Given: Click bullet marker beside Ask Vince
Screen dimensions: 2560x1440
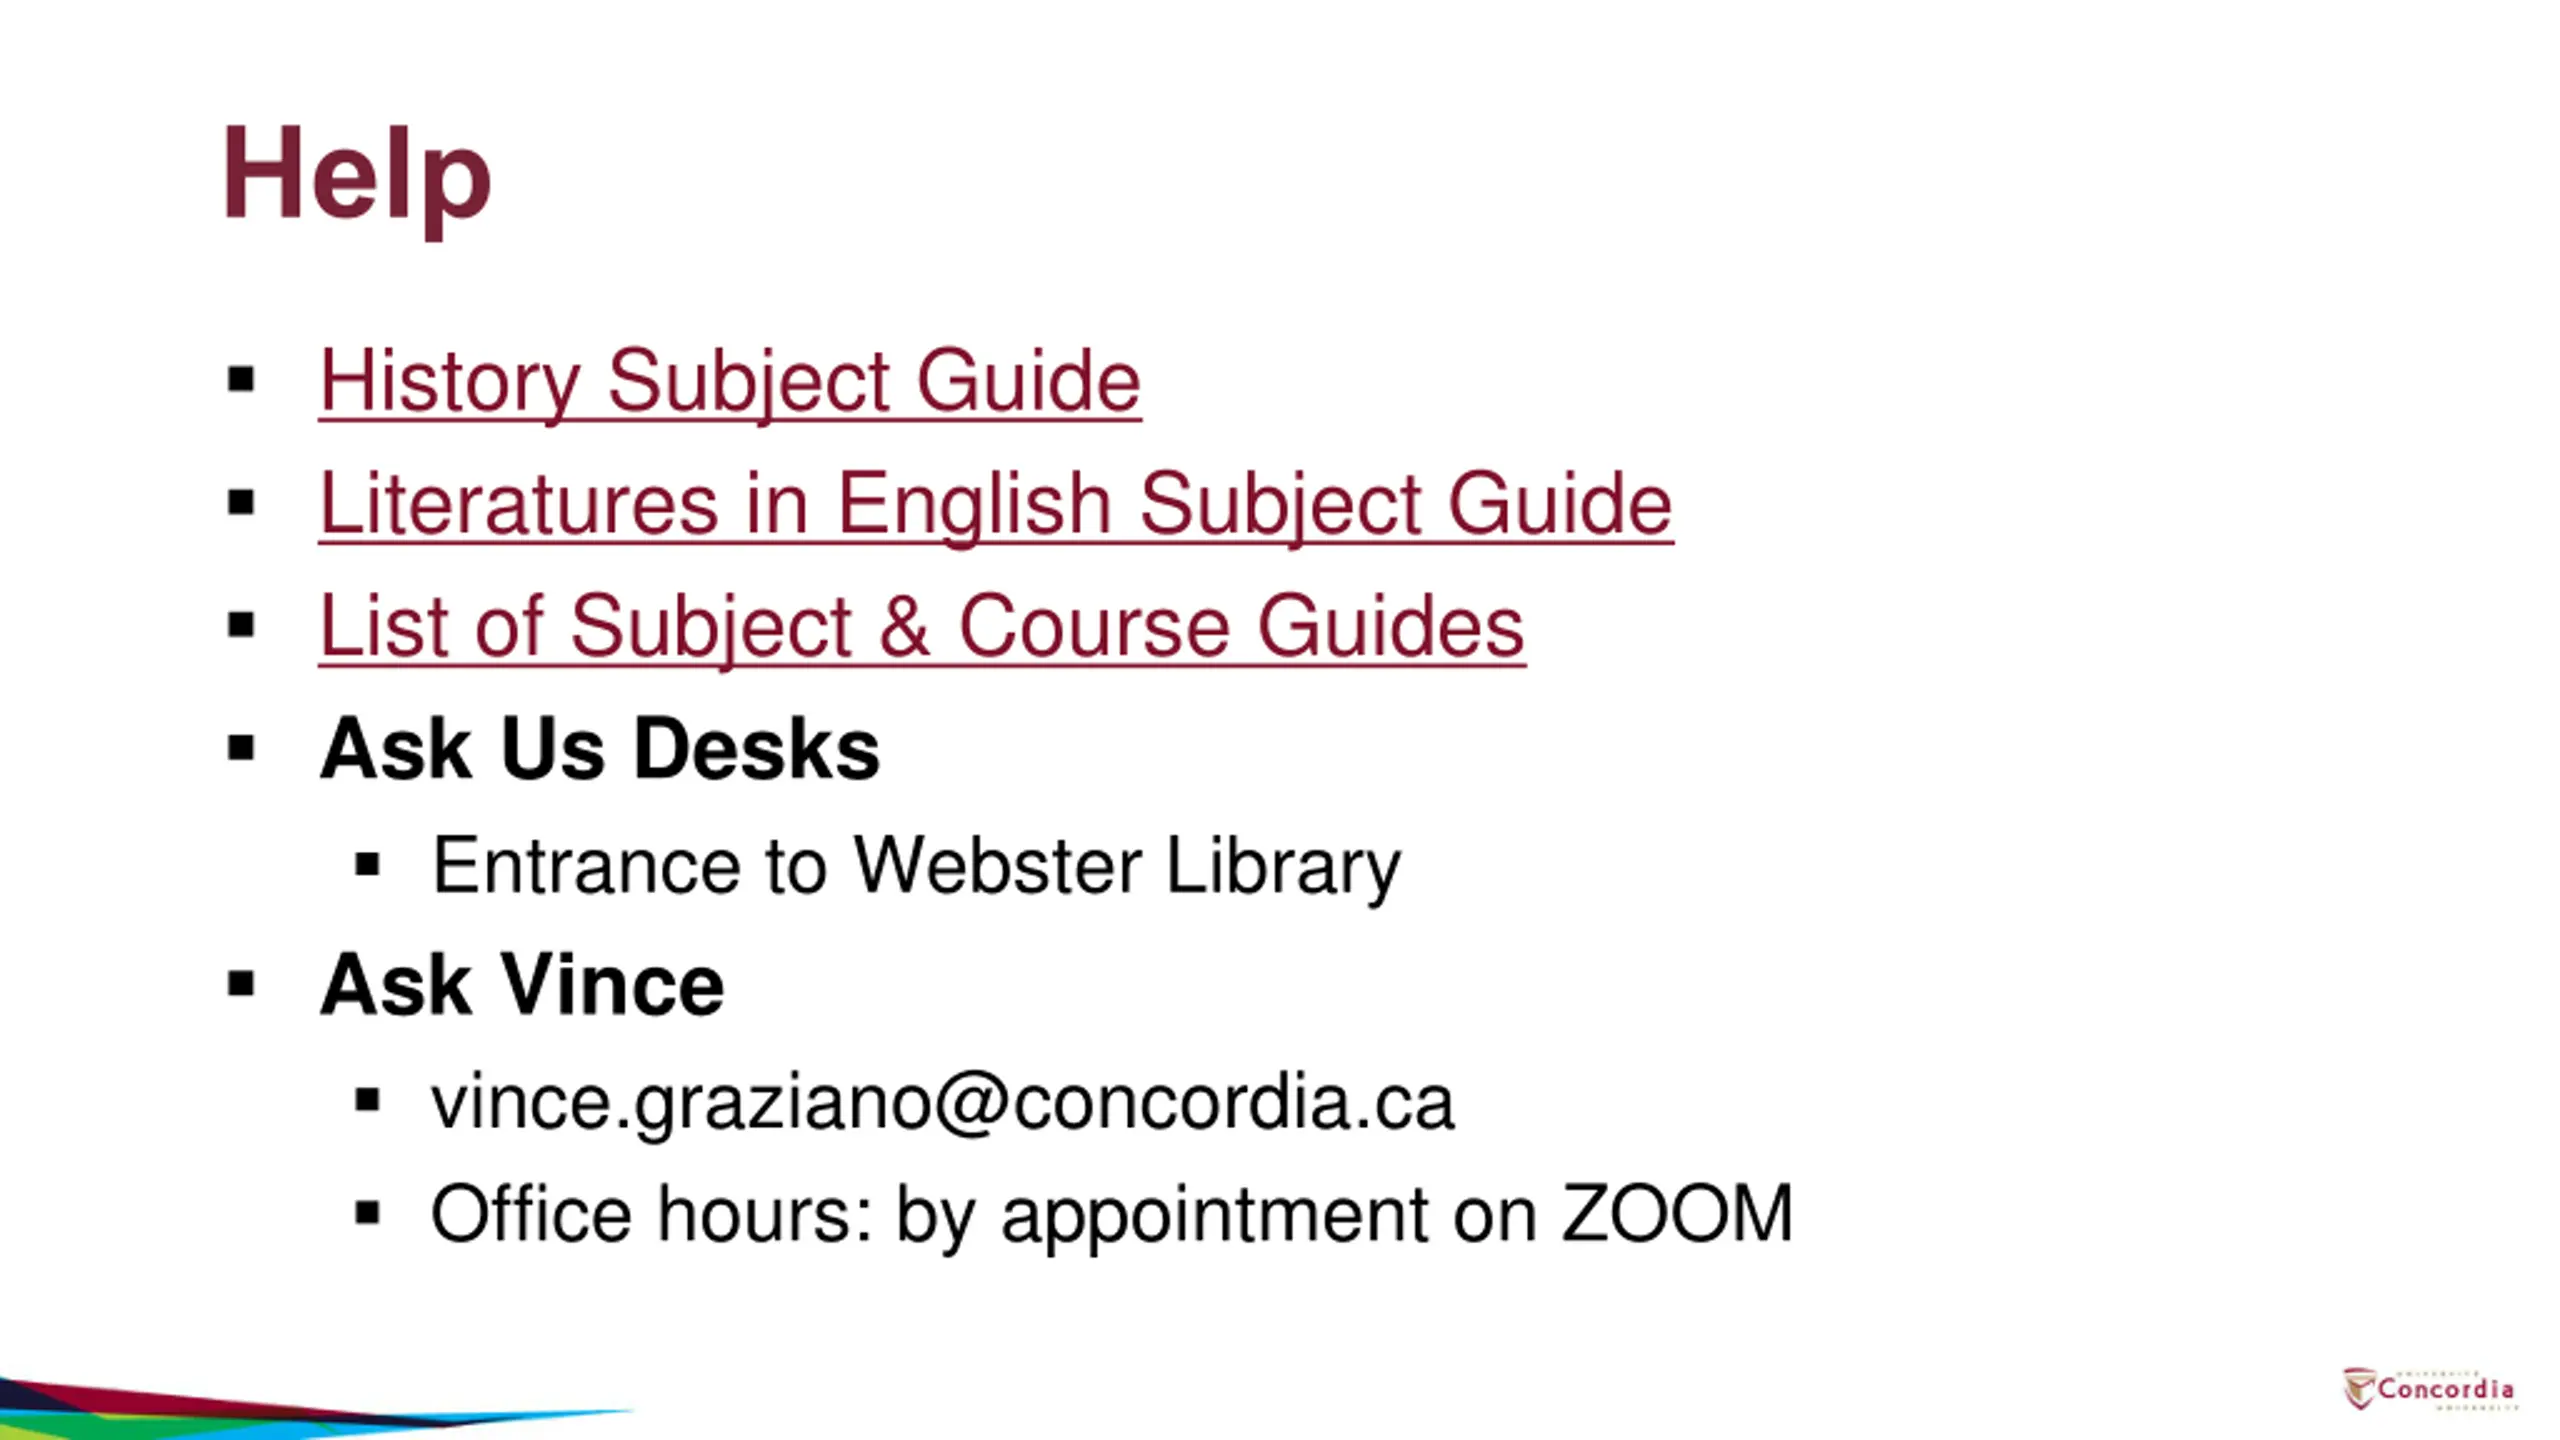Looking at the screenshot, I should [241, 985].
